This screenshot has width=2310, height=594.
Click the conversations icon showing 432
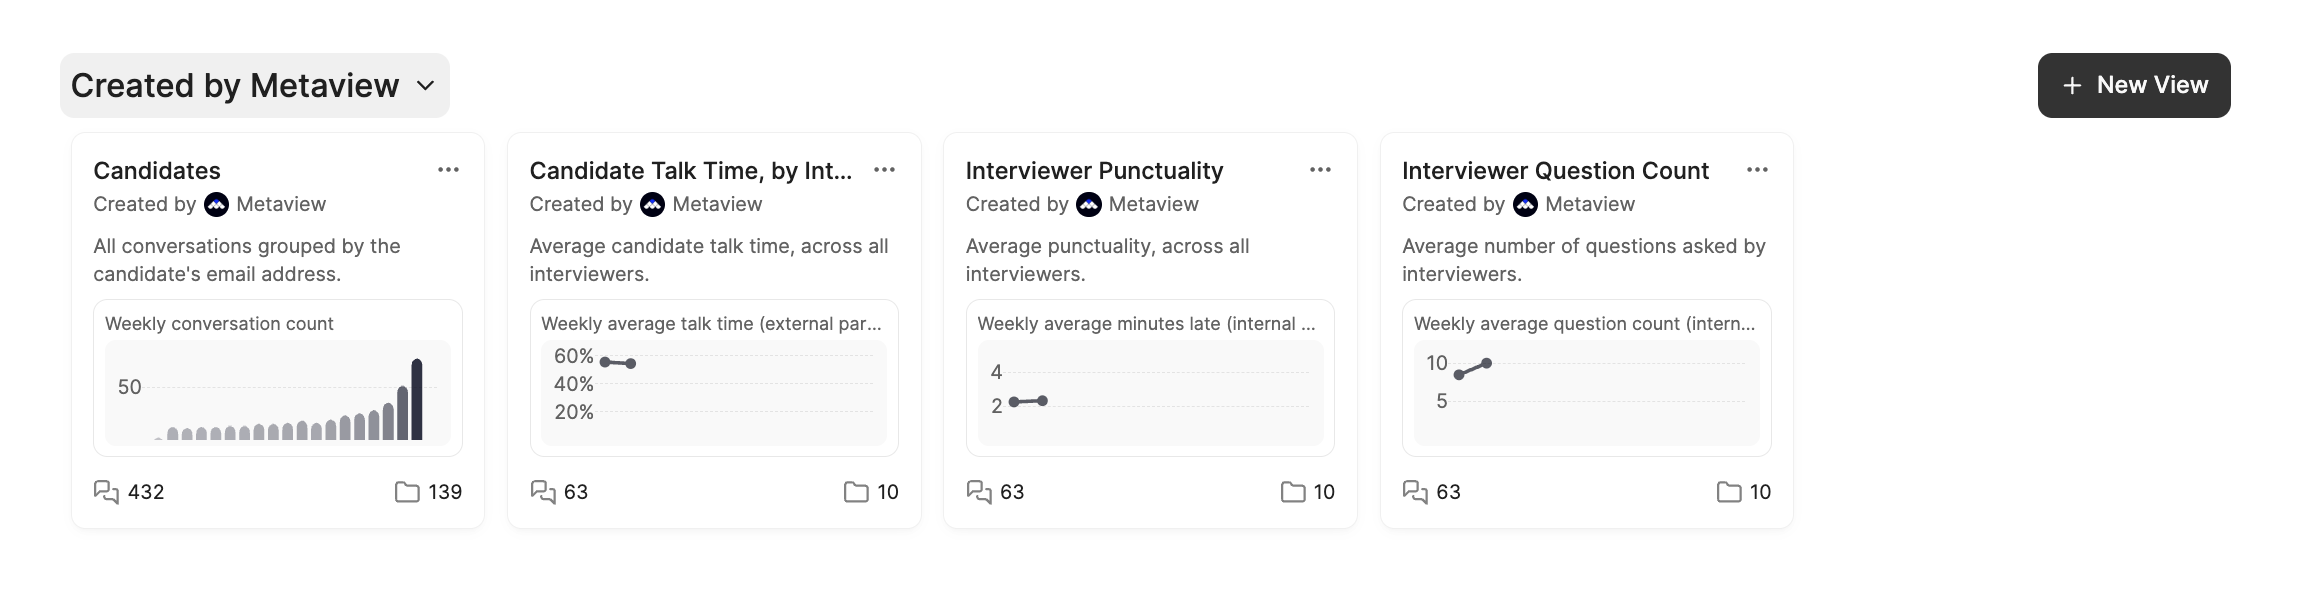coord(106,492)
